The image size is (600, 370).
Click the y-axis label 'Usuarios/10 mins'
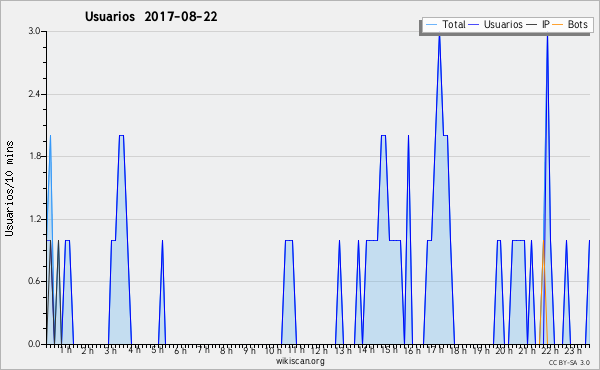(9, 189)
